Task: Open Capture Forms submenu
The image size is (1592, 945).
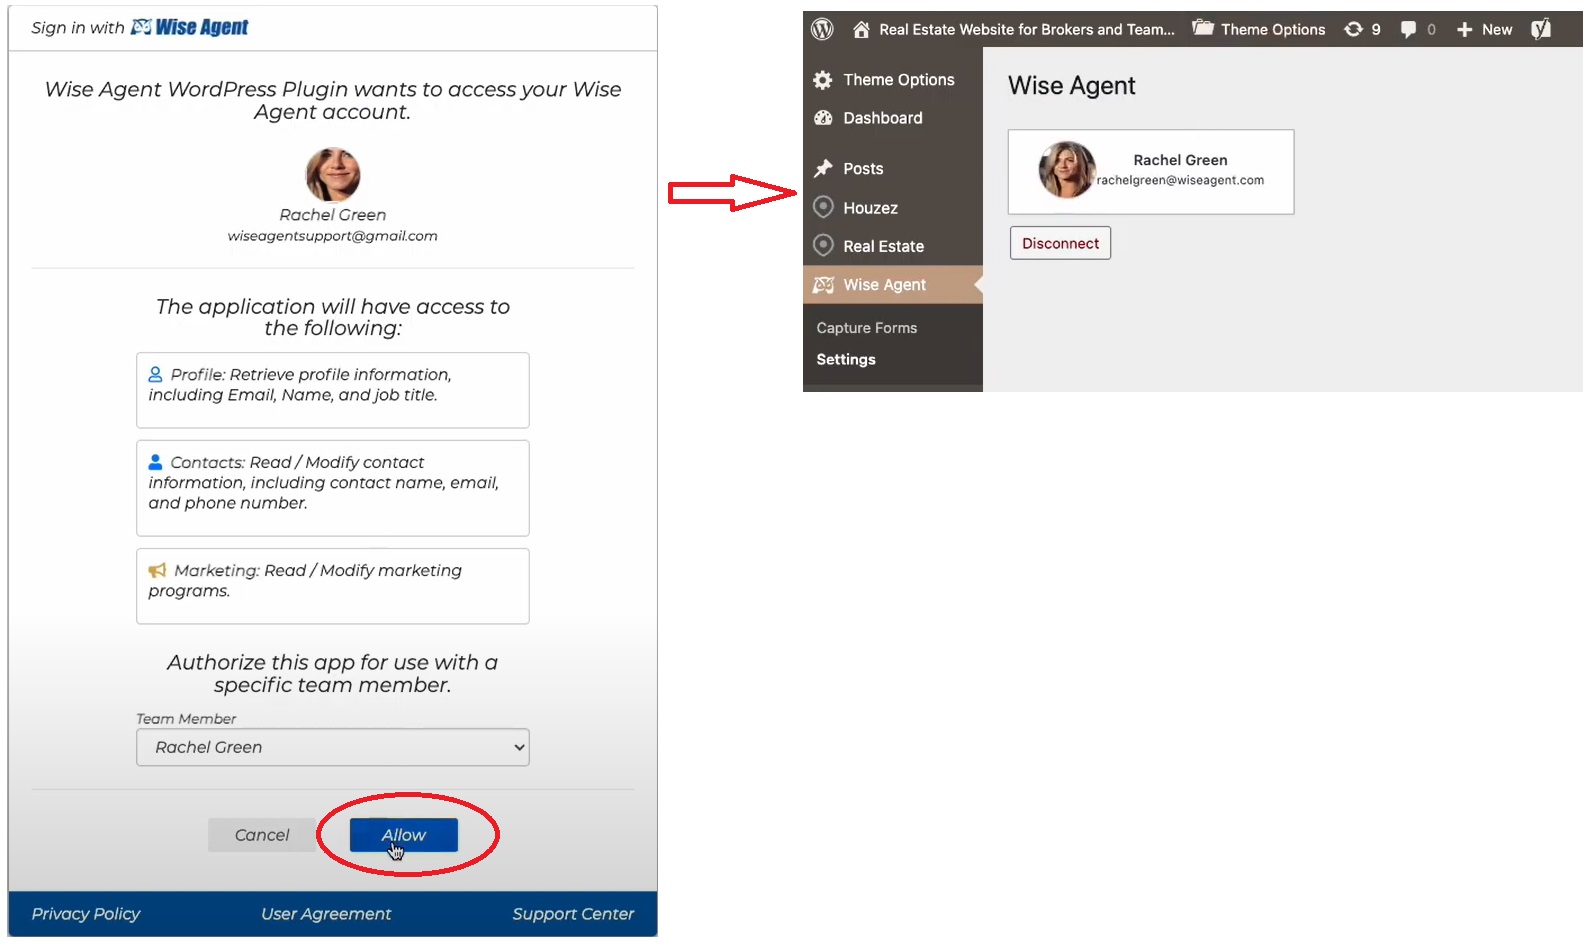Action: (867, 328)
